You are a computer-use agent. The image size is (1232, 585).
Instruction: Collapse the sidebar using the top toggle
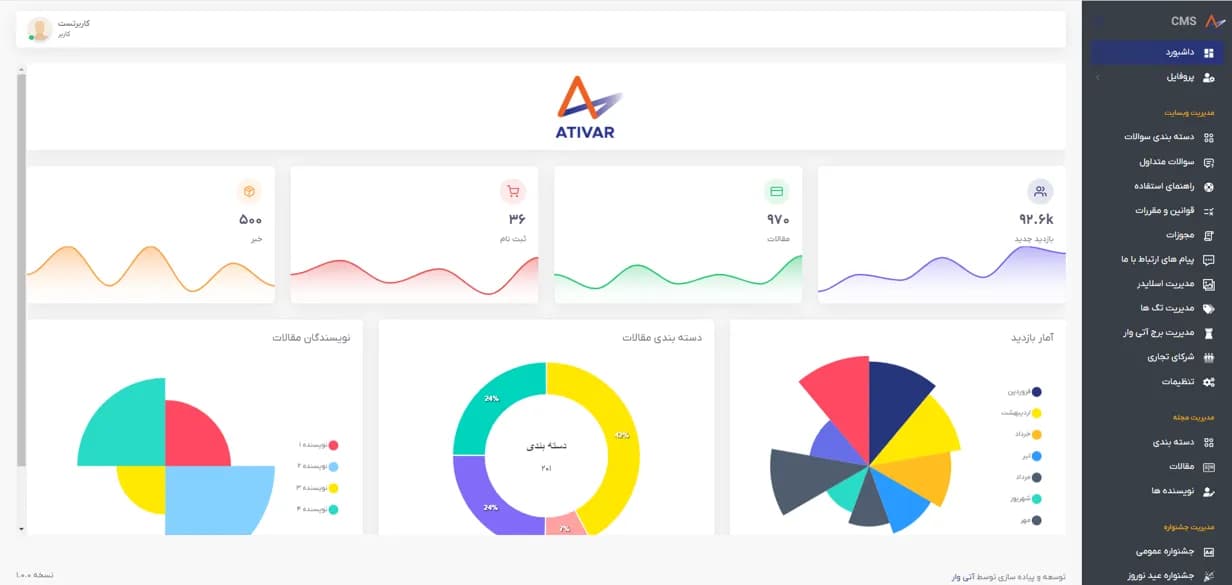tap(1098, 20)
